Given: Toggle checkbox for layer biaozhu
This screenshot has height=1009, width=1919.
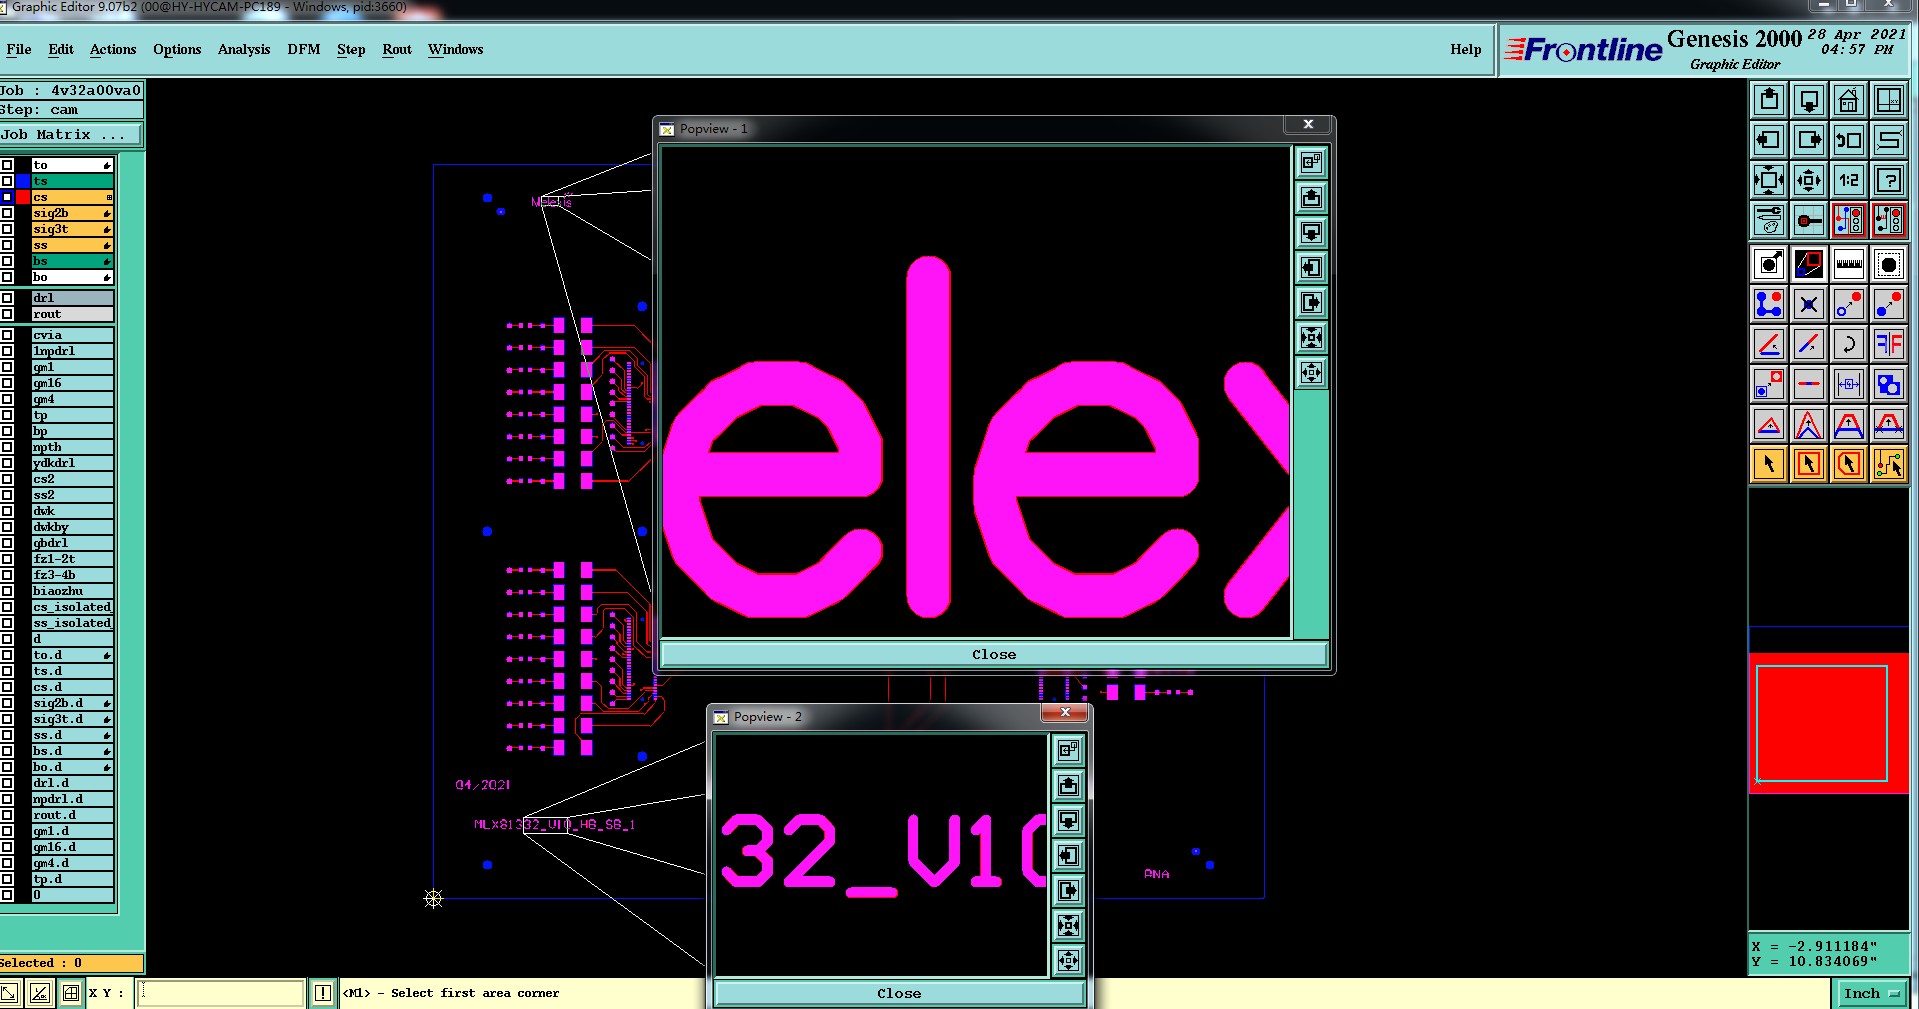Looking at the screenshot, I should tap(7, 591).
